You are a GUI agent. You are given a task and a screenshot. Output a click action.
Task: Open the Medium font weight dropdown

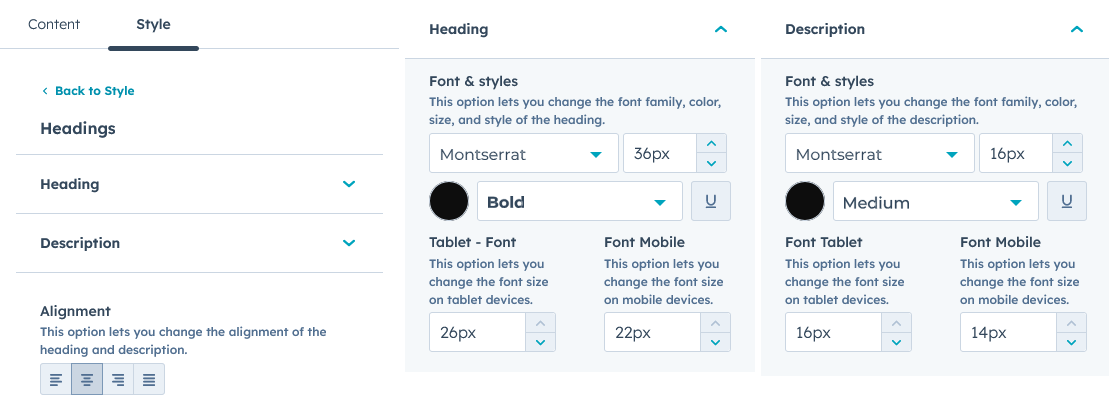[x=936, y=202]
